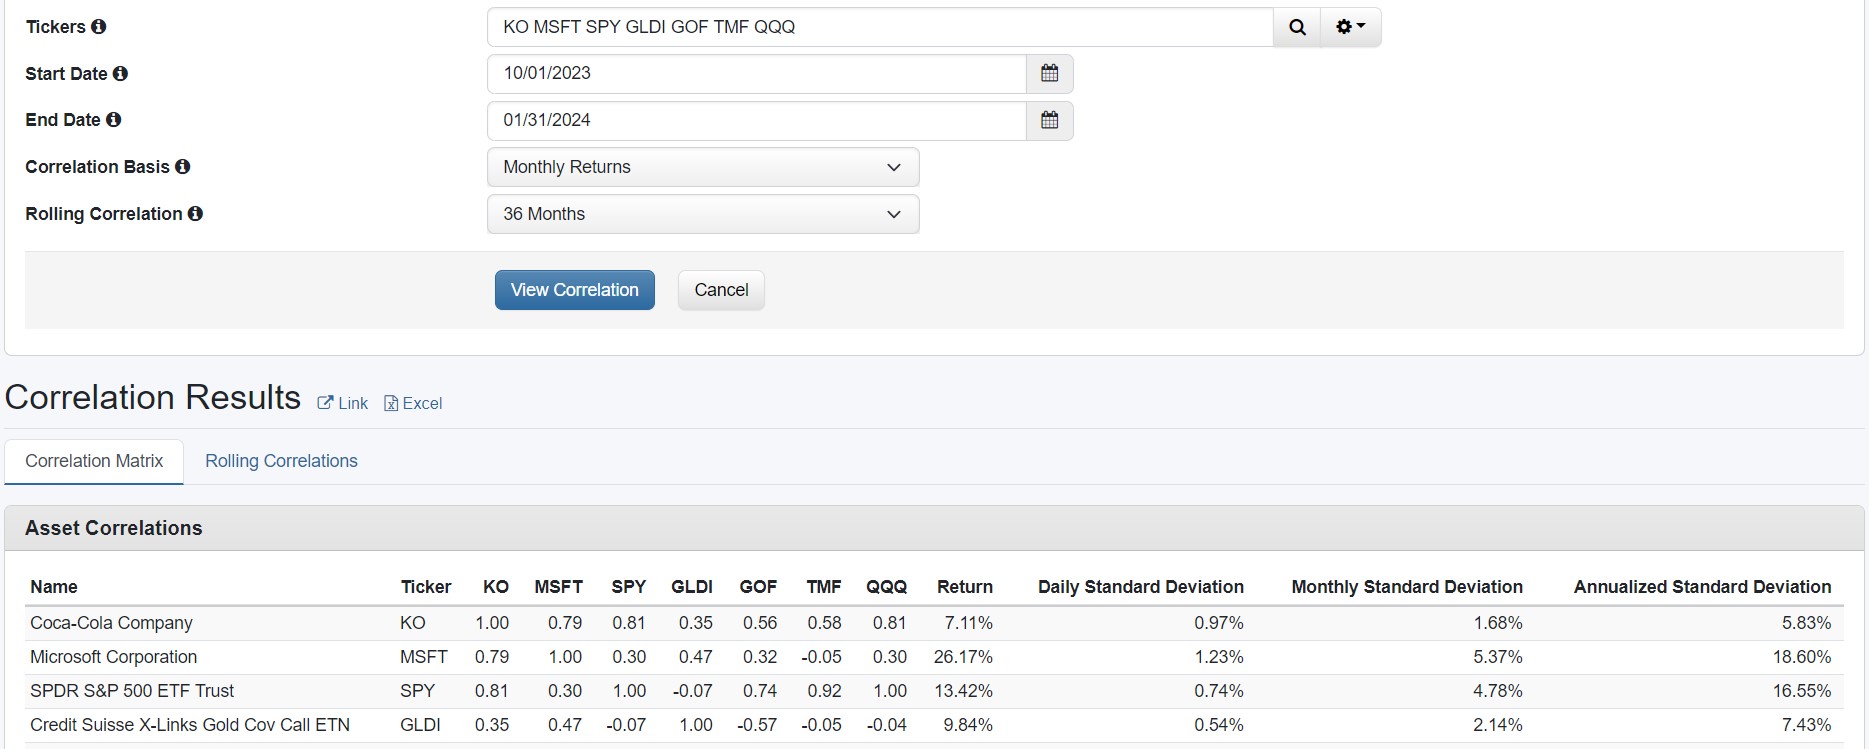The image size is (1869, 749).
Task: Select the SPDR S&P 500 ETF Trust name
Action: [132, 691]
